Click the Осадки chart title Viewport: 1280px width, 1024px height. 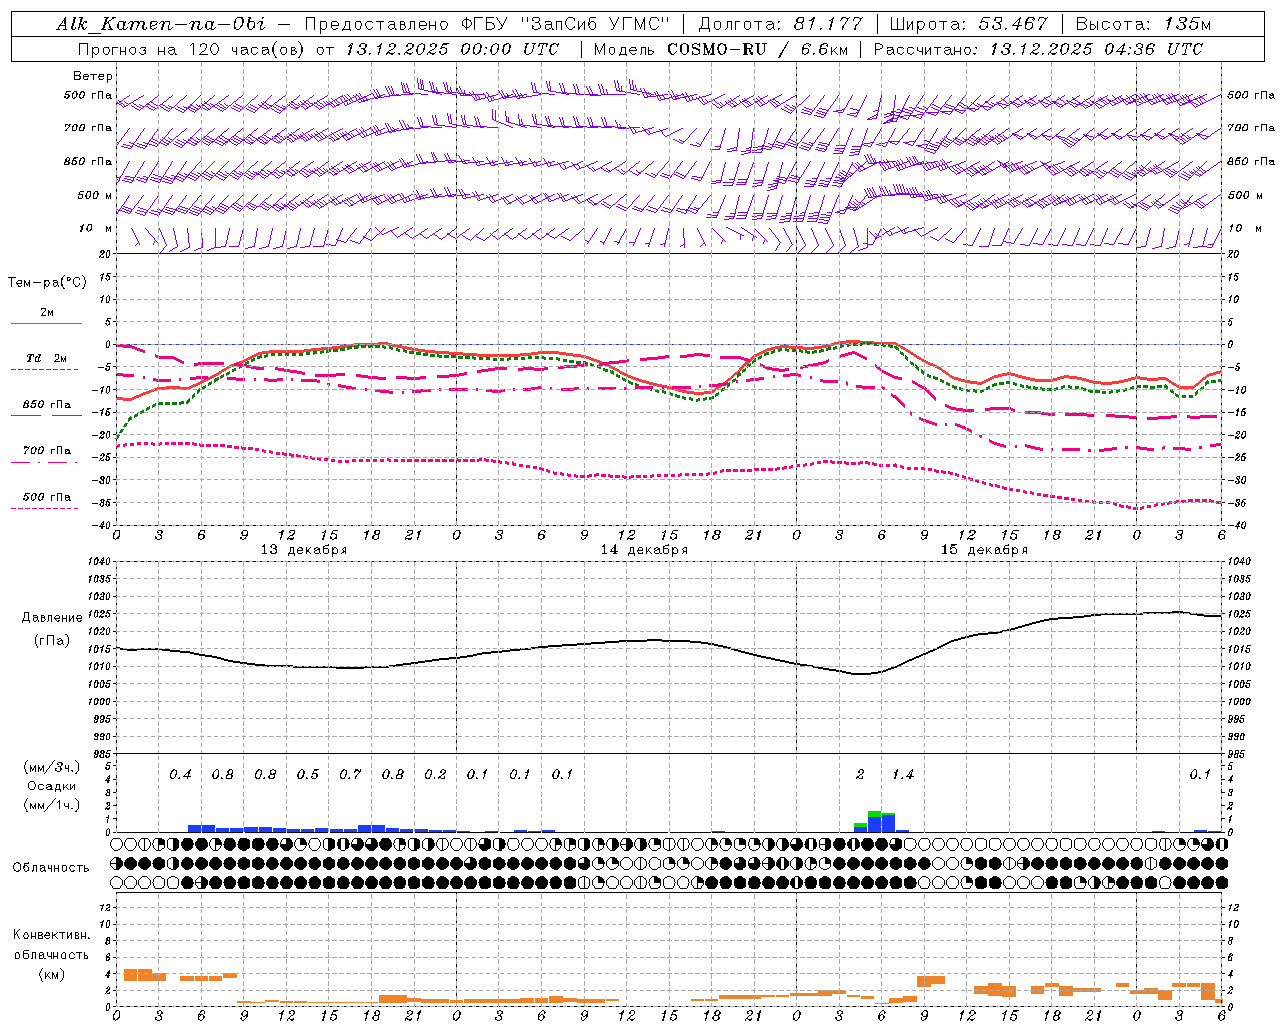tap(51, 786)
